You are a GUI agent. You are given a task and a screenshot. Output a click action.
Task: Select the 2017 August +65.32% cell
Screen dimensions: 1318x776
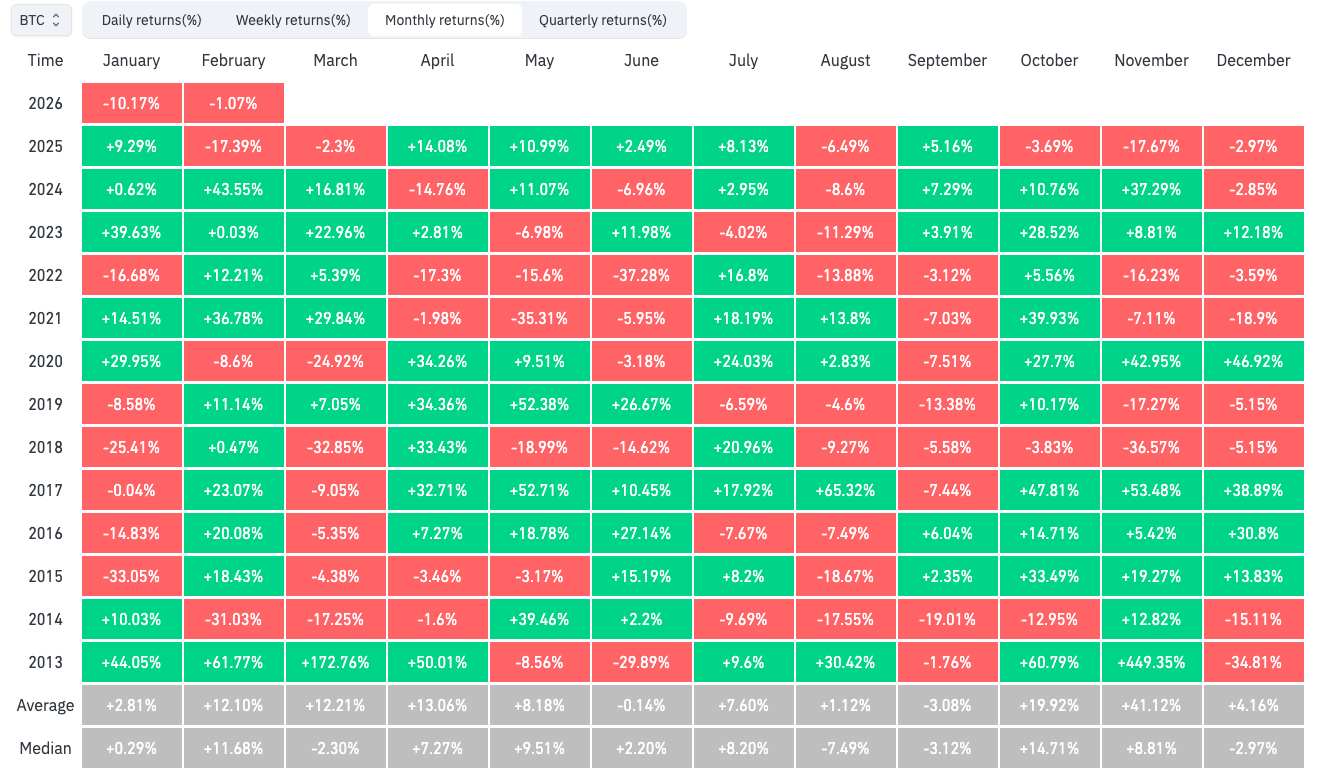(845, 490)
